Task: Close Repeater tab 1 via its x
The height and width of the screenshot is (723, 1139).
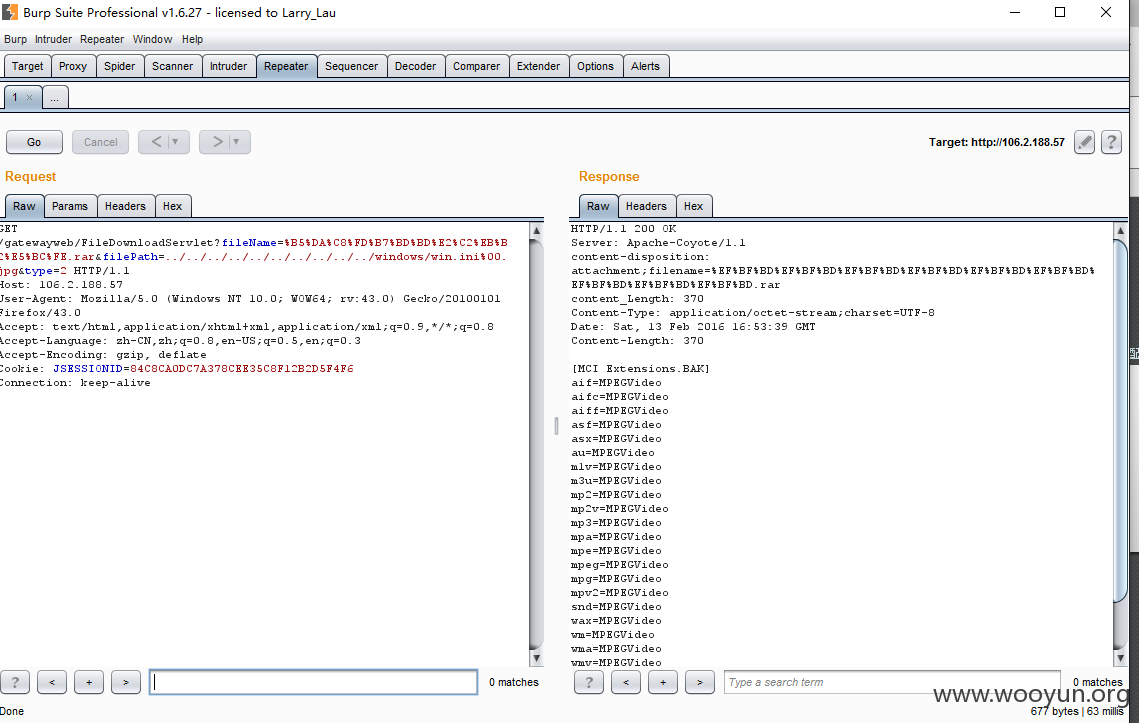Action: click(29, 97)
